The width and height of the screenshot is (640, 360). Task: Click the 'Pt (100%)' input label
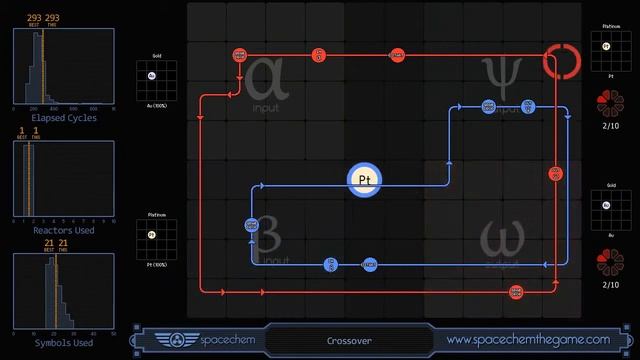(x=157, y=265)
